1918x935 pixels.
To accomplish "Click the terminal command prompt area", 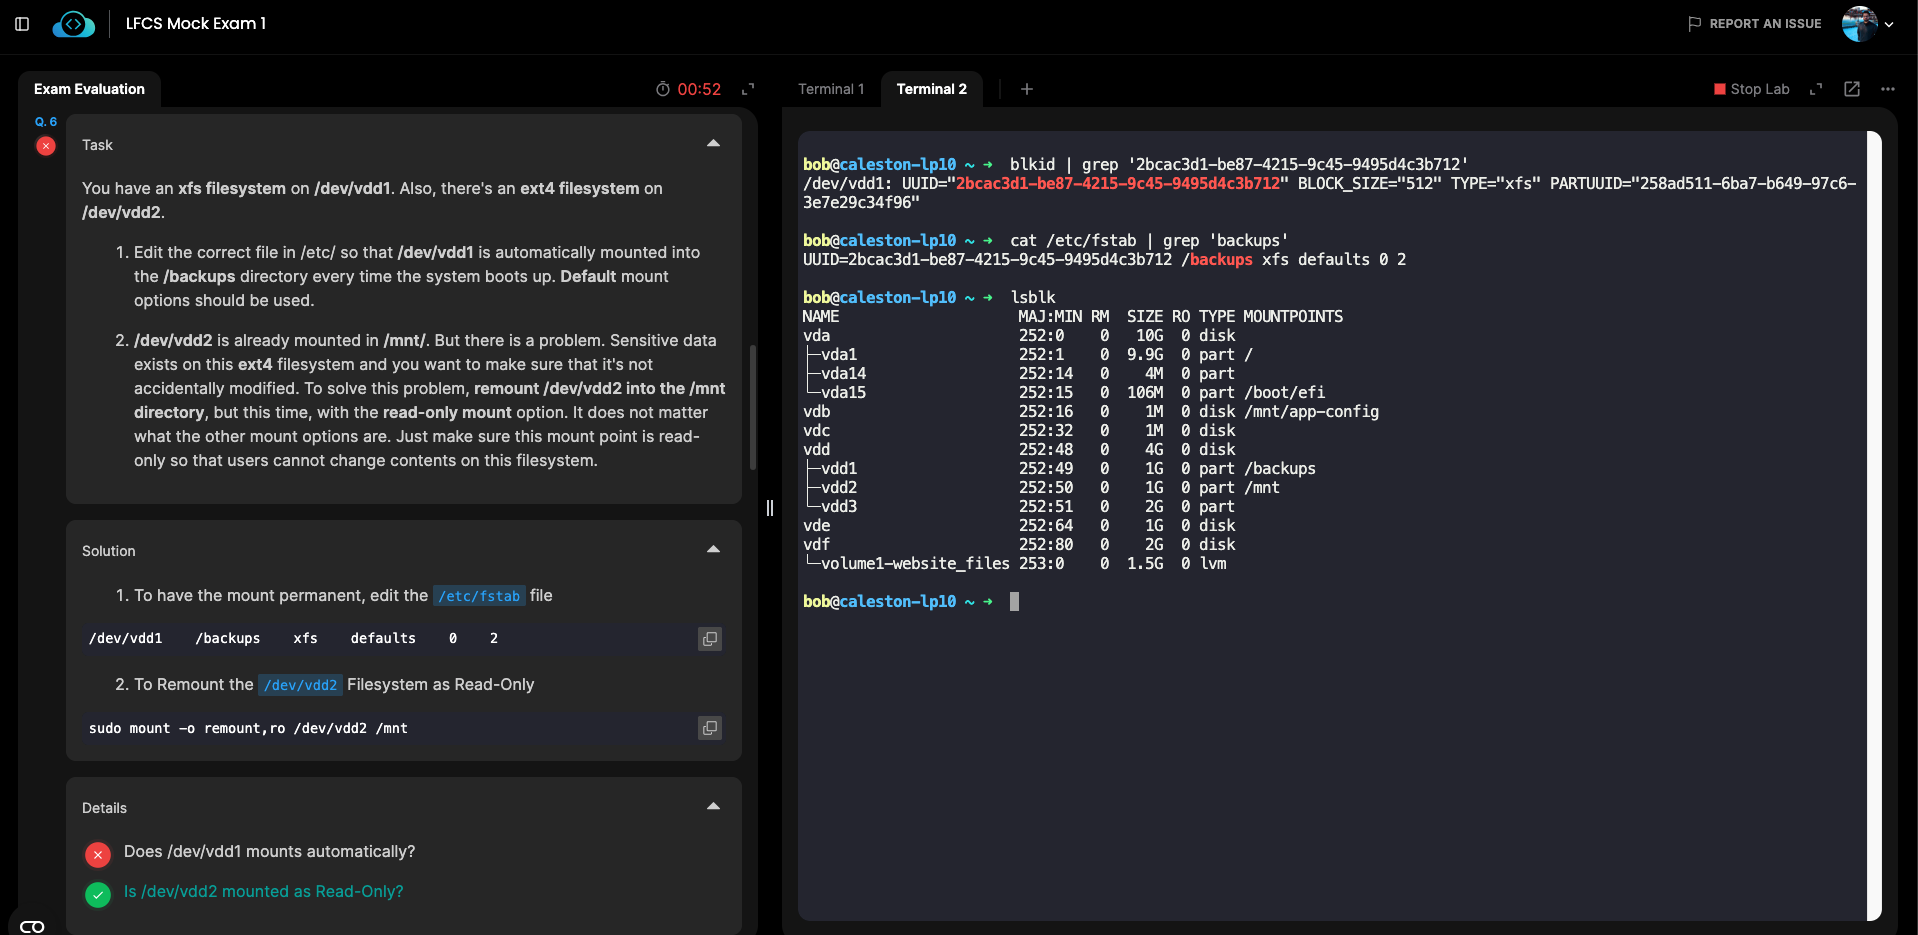I will tap(1015, 602).
